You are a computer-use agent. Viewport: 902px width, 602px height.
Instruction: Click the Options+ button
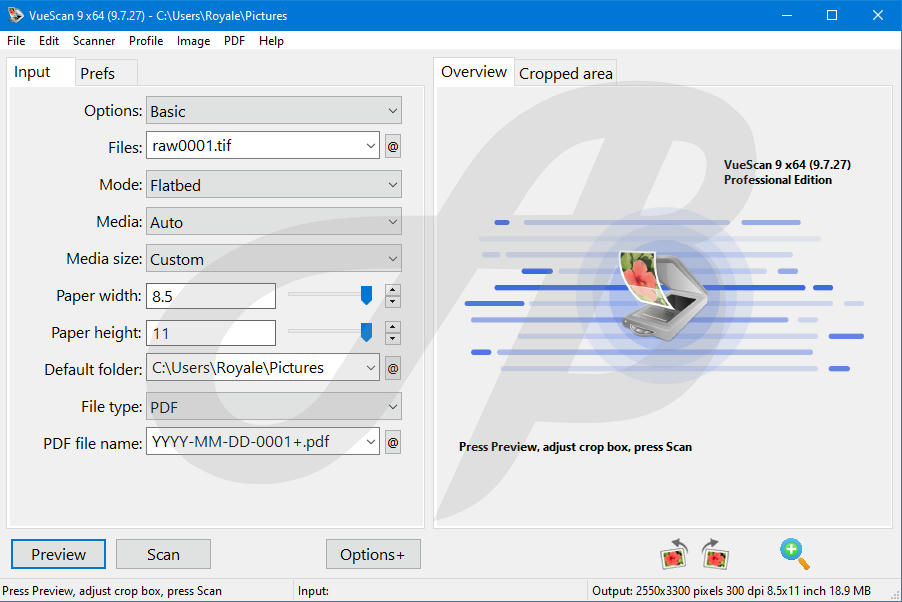tap(373, 554)
